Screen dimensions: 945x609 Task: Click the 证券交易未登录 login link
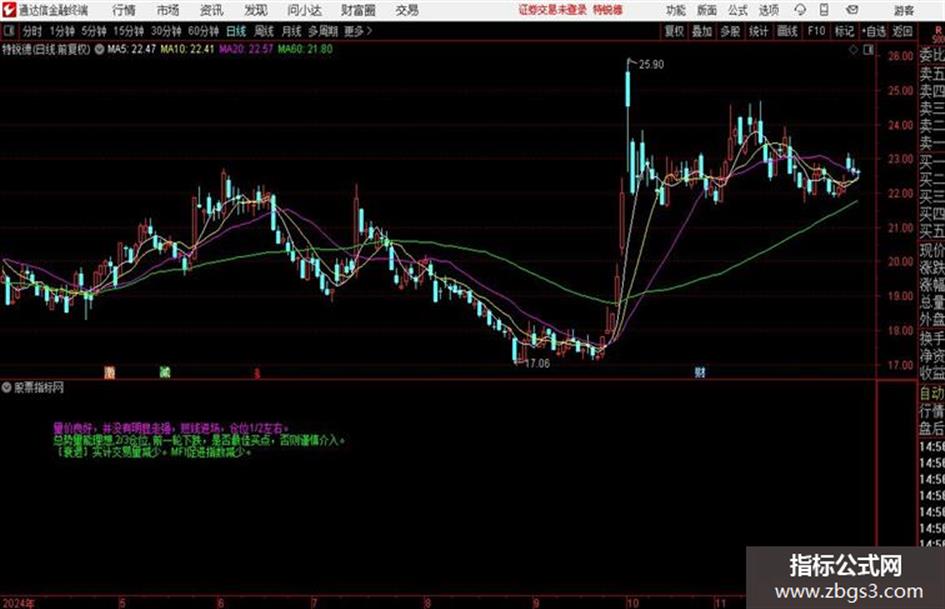pos(552,10)
